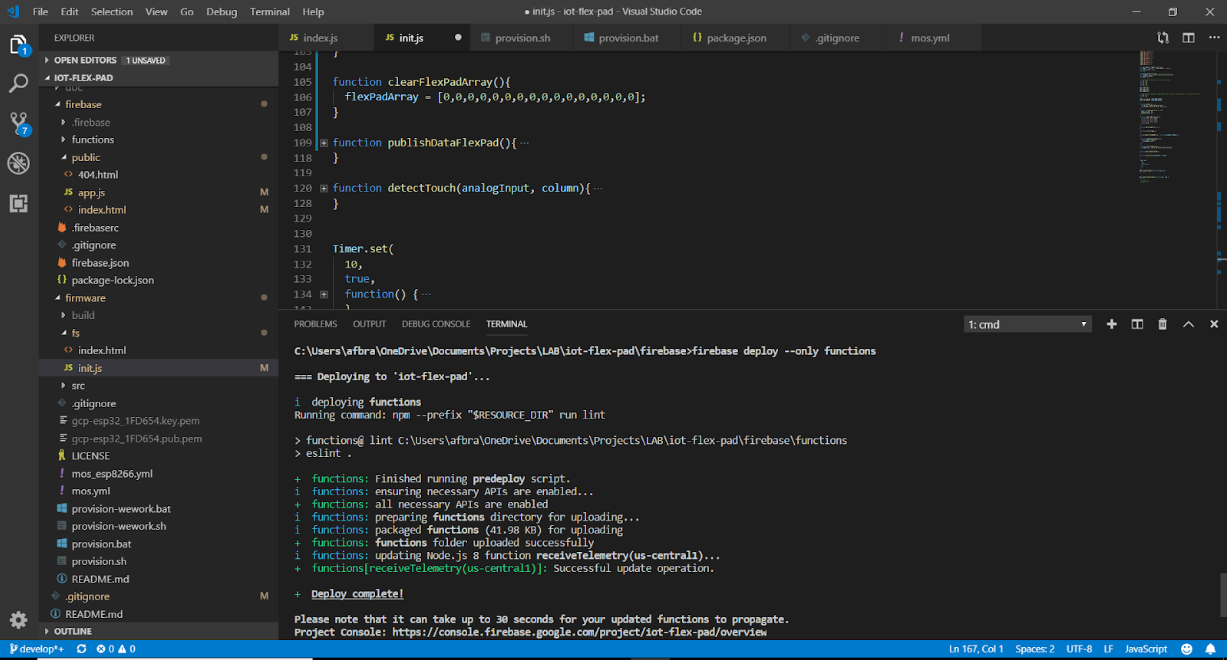Create a new terminal with plus icon
Image resolution: width=1228 pixels, height=660 pixels.
pyautogui.click(x=1111, y=324)
